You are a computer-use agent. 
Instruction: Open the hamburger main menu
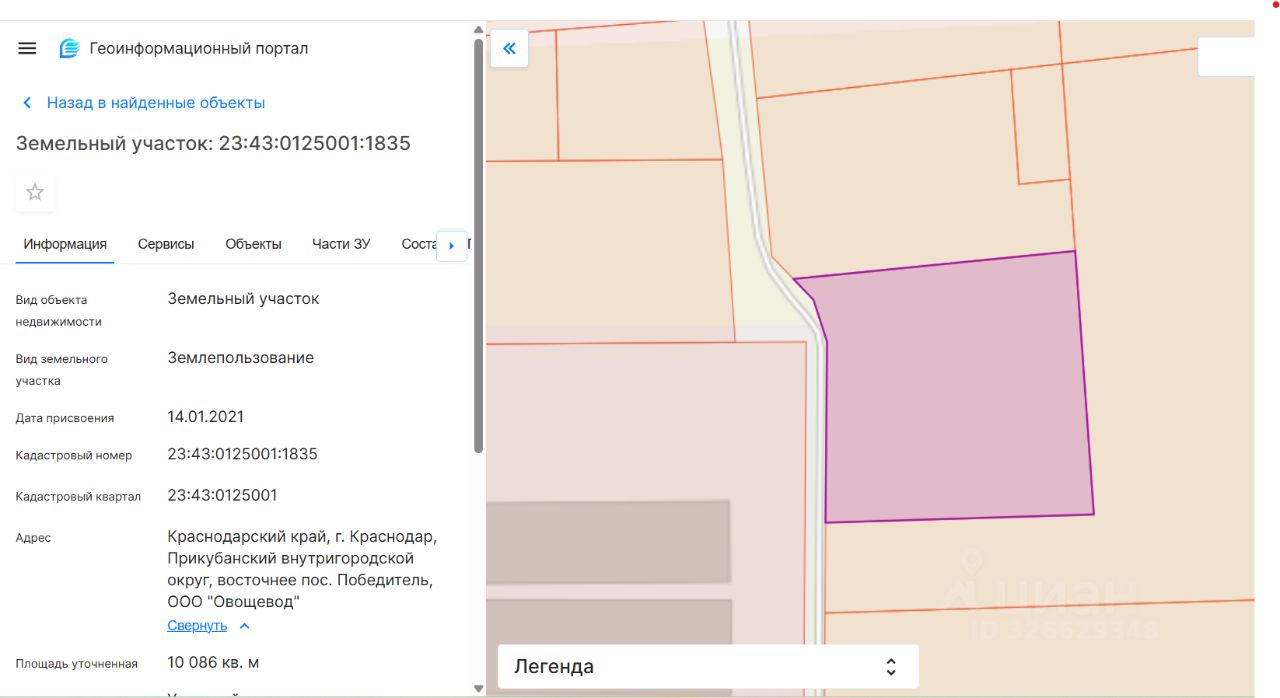pos(27,48)
